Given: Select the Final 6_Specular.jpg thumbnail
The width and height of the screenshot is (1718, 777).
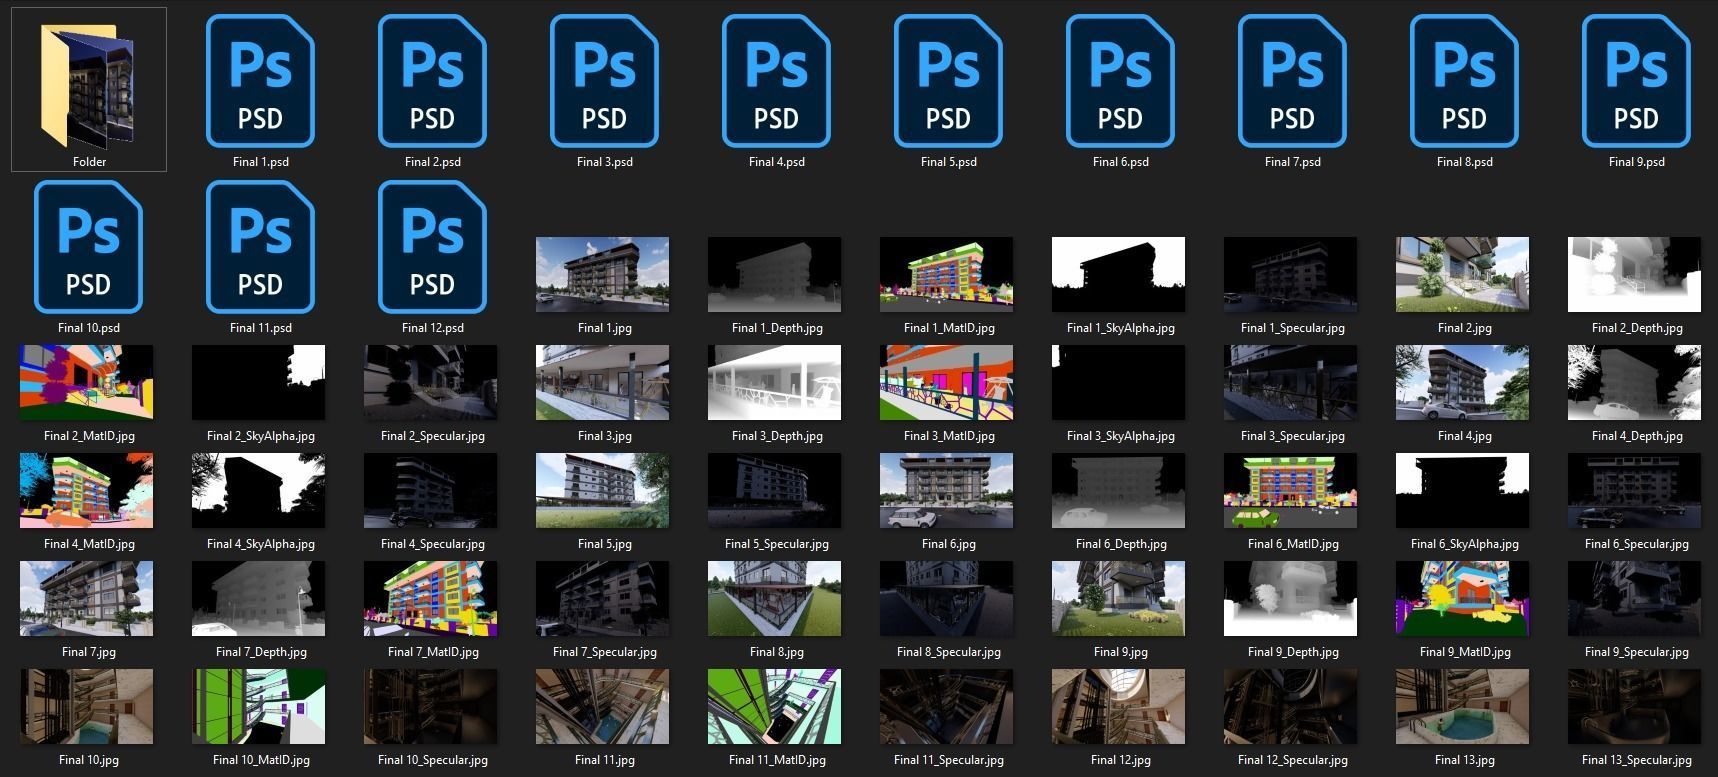Looking at the screenshot, I should 1635,491.
